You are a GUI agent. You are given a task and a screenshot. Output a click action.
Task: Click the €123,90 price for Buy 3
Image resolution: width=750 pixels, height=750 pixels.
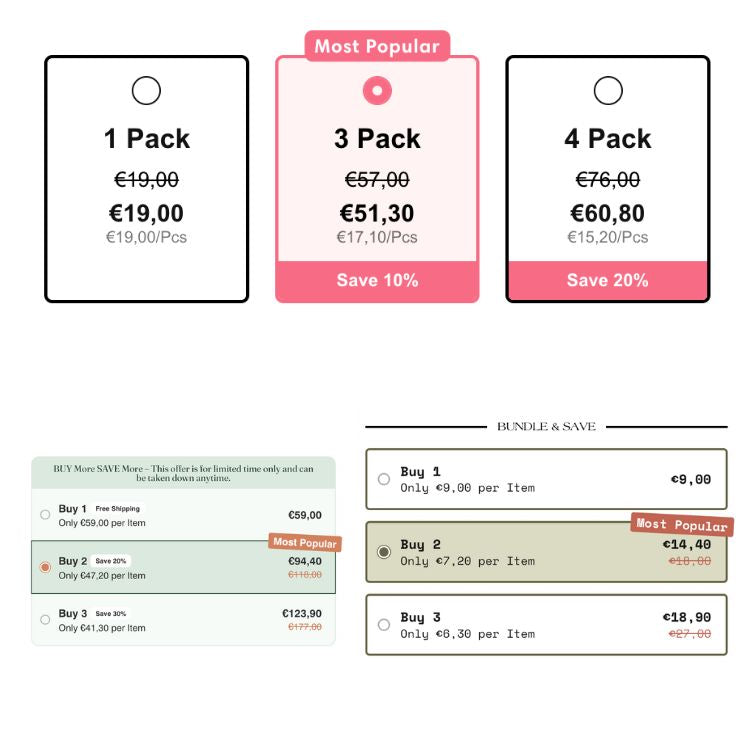(302, 613)
